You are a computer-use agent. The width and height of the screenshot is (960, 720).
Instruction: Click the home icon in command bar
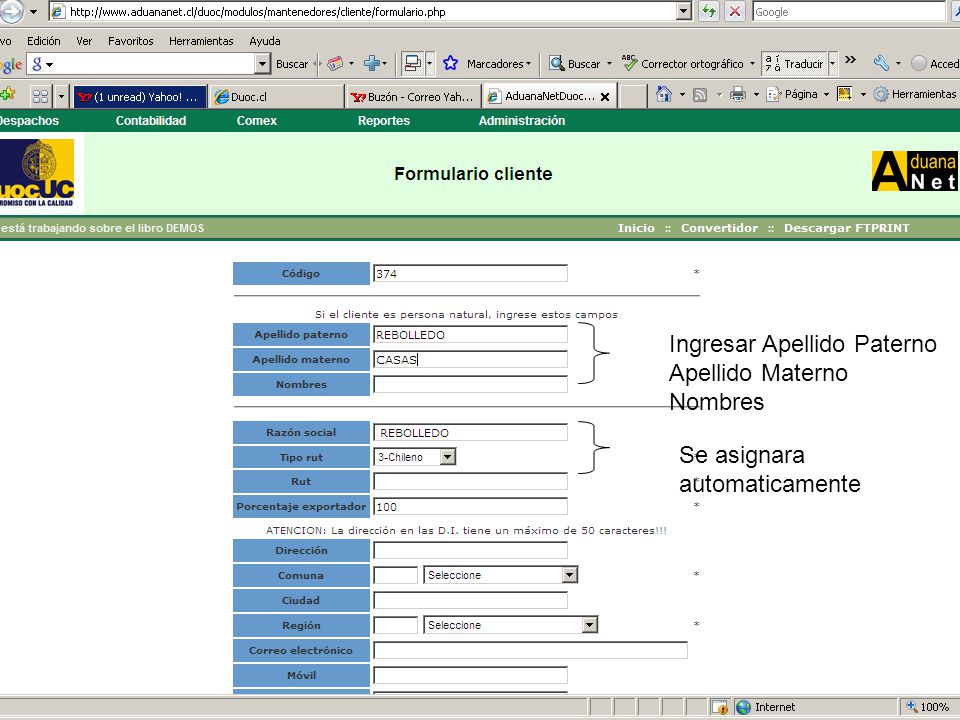point(664,94)
